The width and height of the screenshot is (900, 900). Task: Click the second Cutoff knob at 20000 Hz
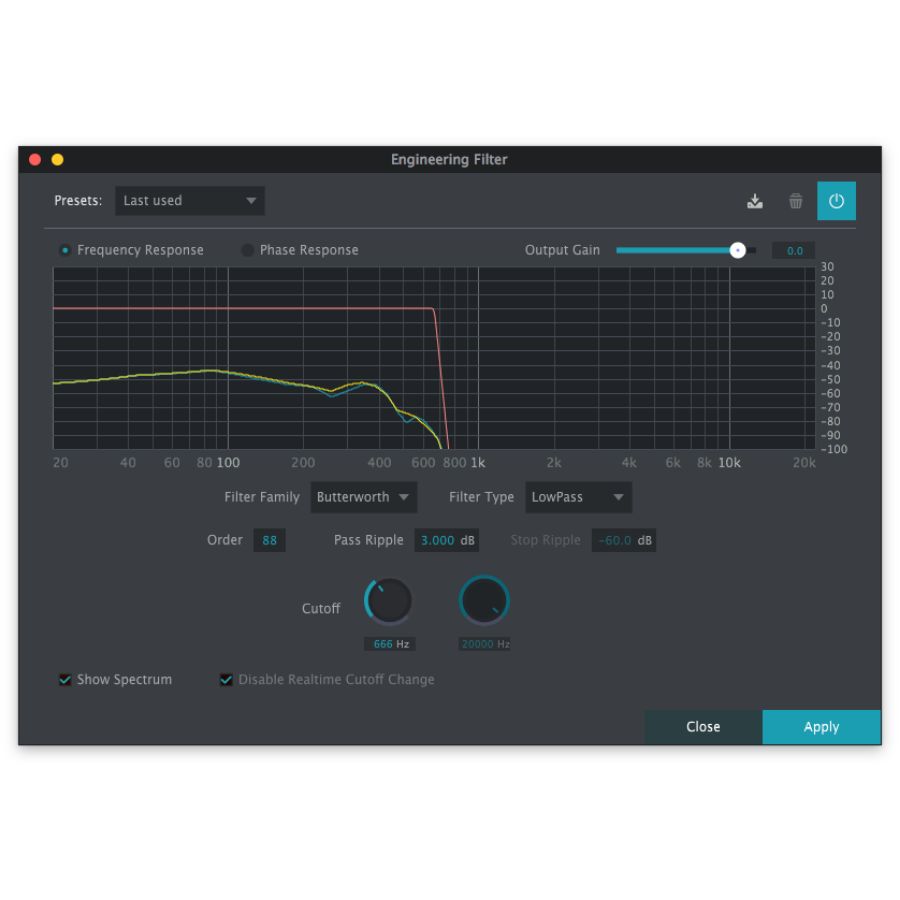(484, 601)
